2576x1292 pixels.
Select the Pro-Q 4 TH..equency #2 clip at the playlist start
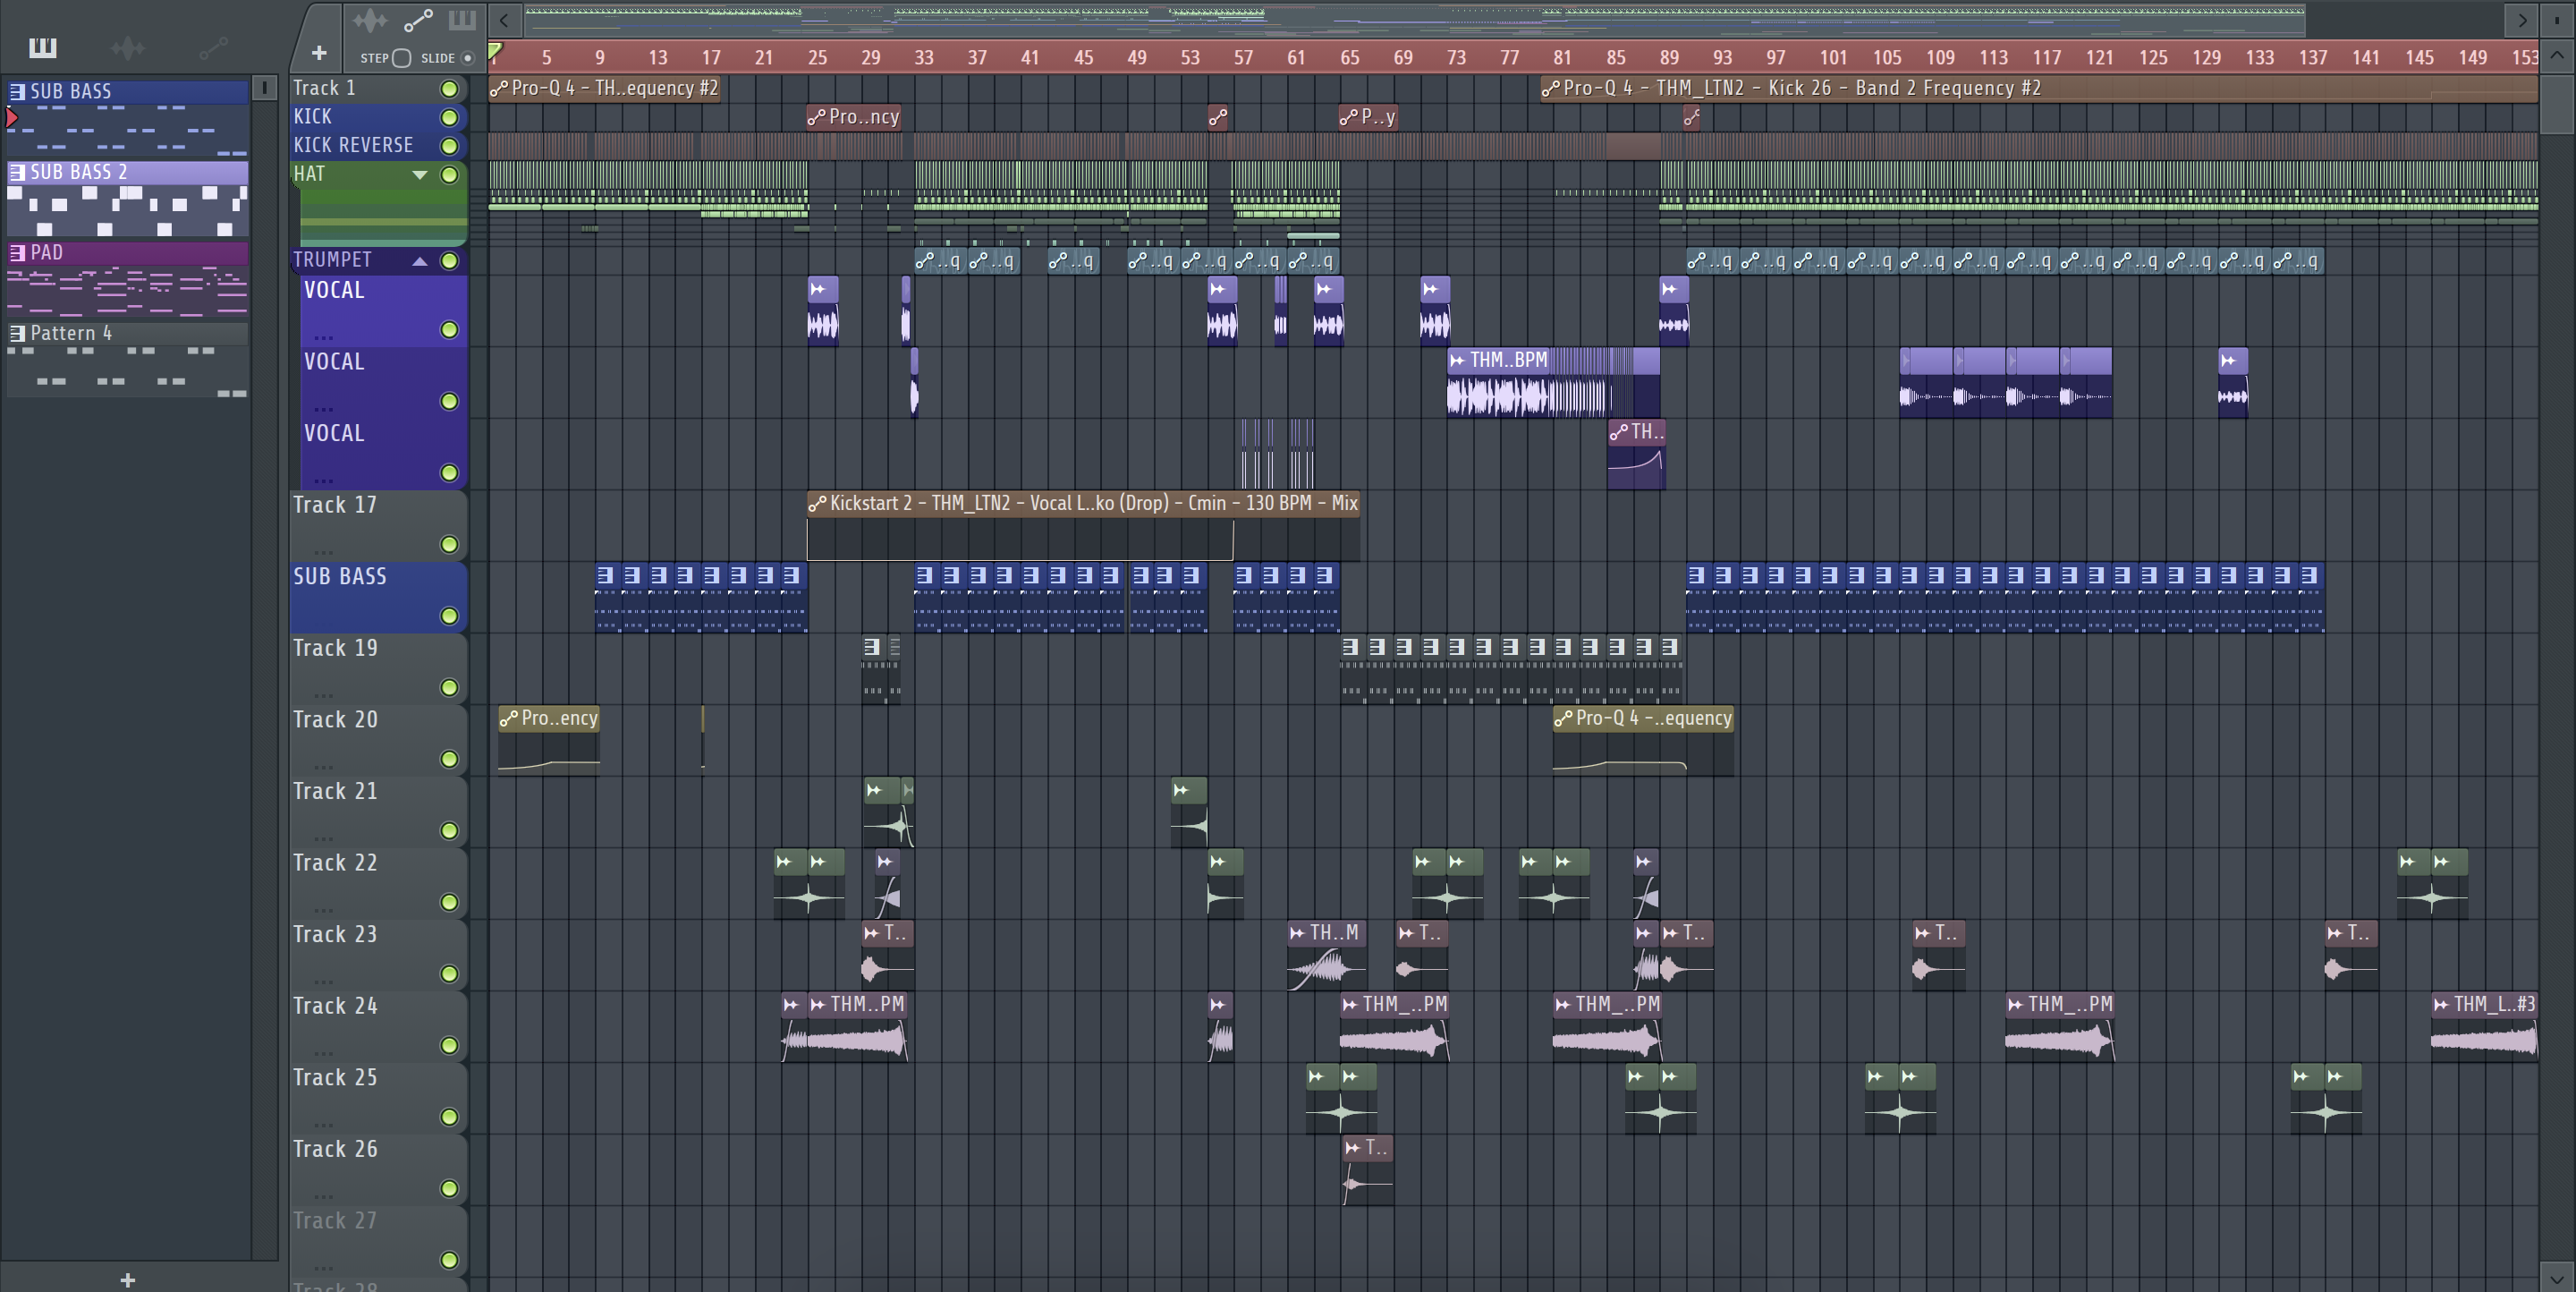pyautogui.click(x=605, y=88)
